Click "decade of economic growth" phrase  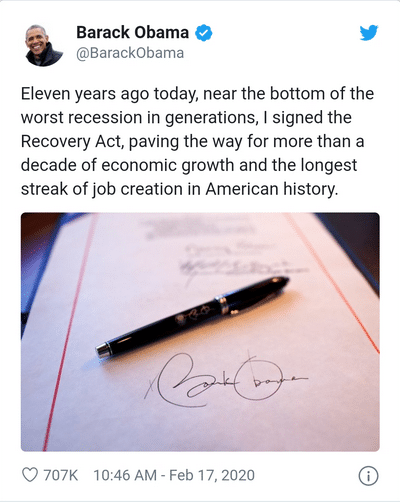coord(127,165)
